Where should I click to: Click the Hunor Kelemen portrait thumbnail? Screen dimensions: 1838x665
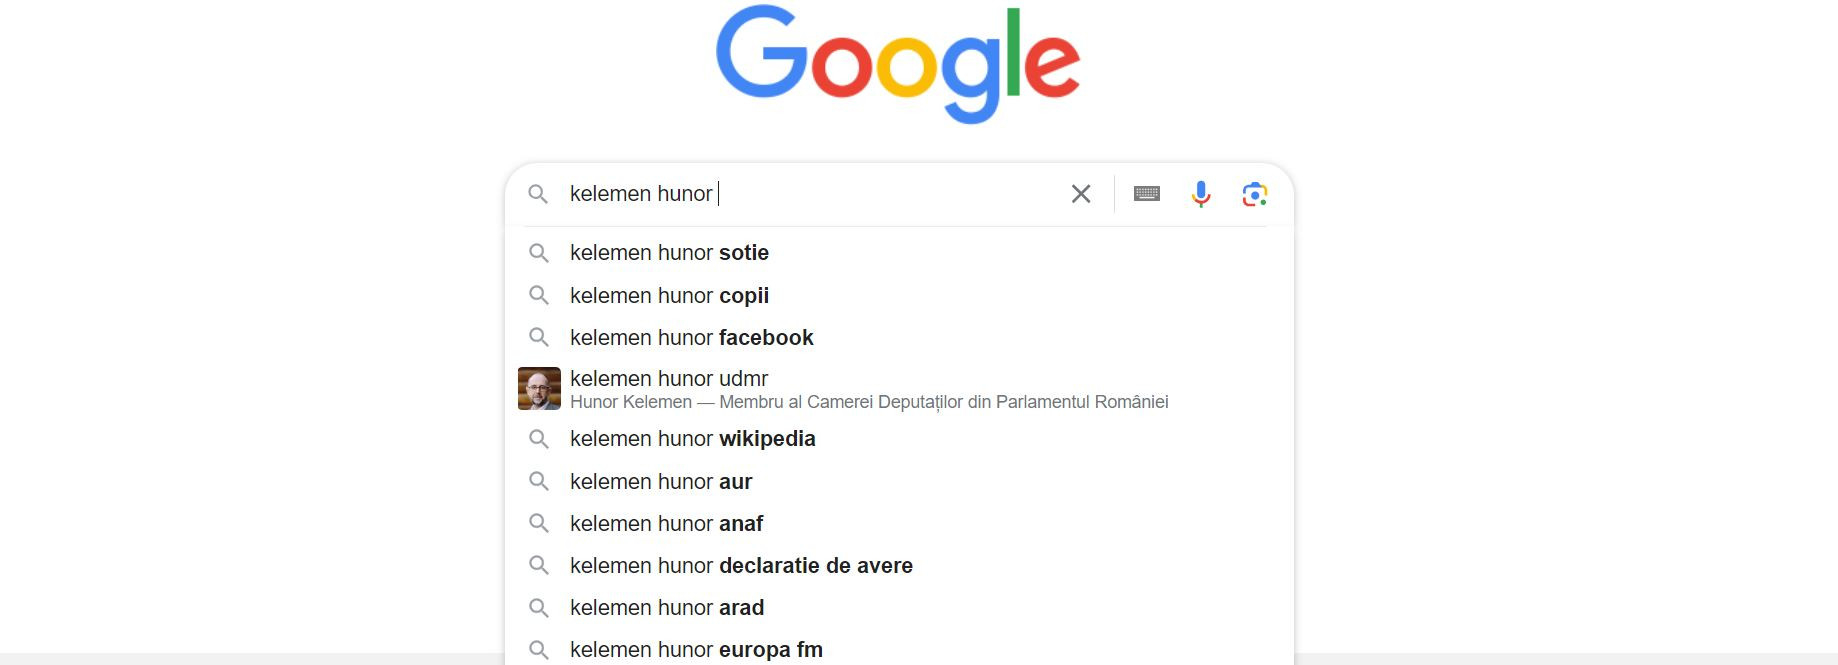pos(539,391)
